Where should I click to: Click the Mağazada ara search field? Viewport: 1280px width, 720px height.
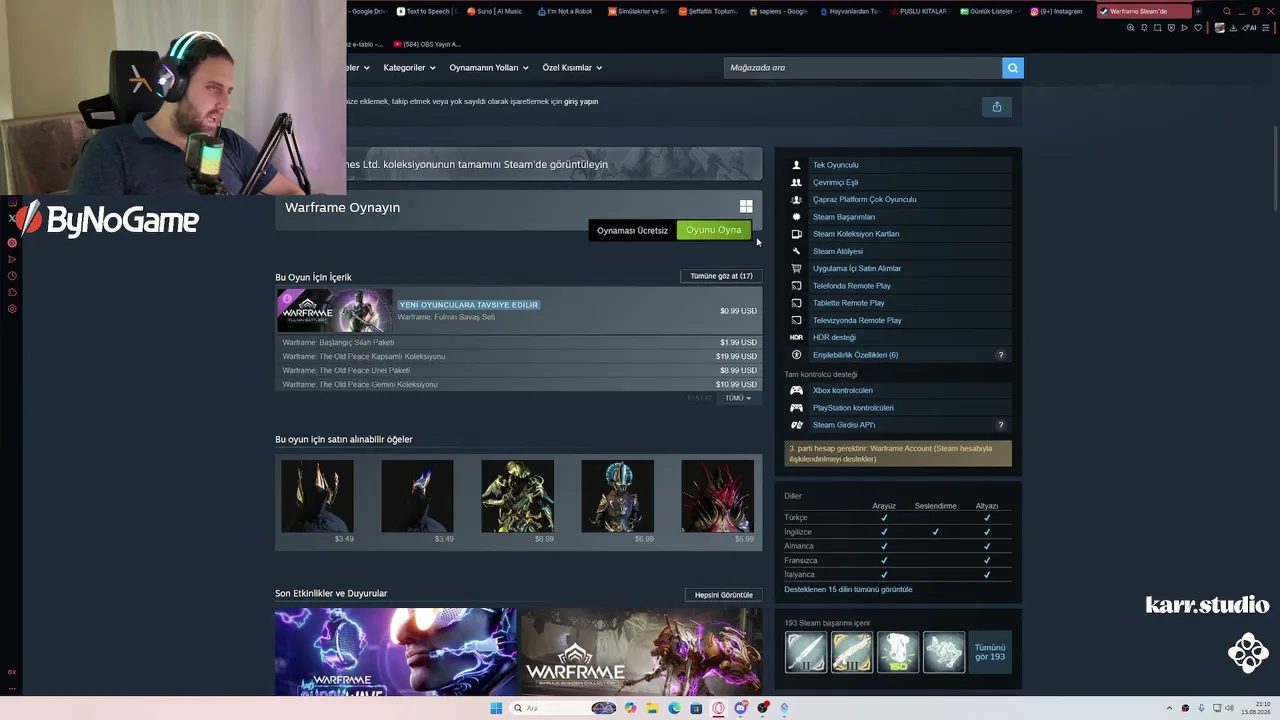(x=863, y=68)
